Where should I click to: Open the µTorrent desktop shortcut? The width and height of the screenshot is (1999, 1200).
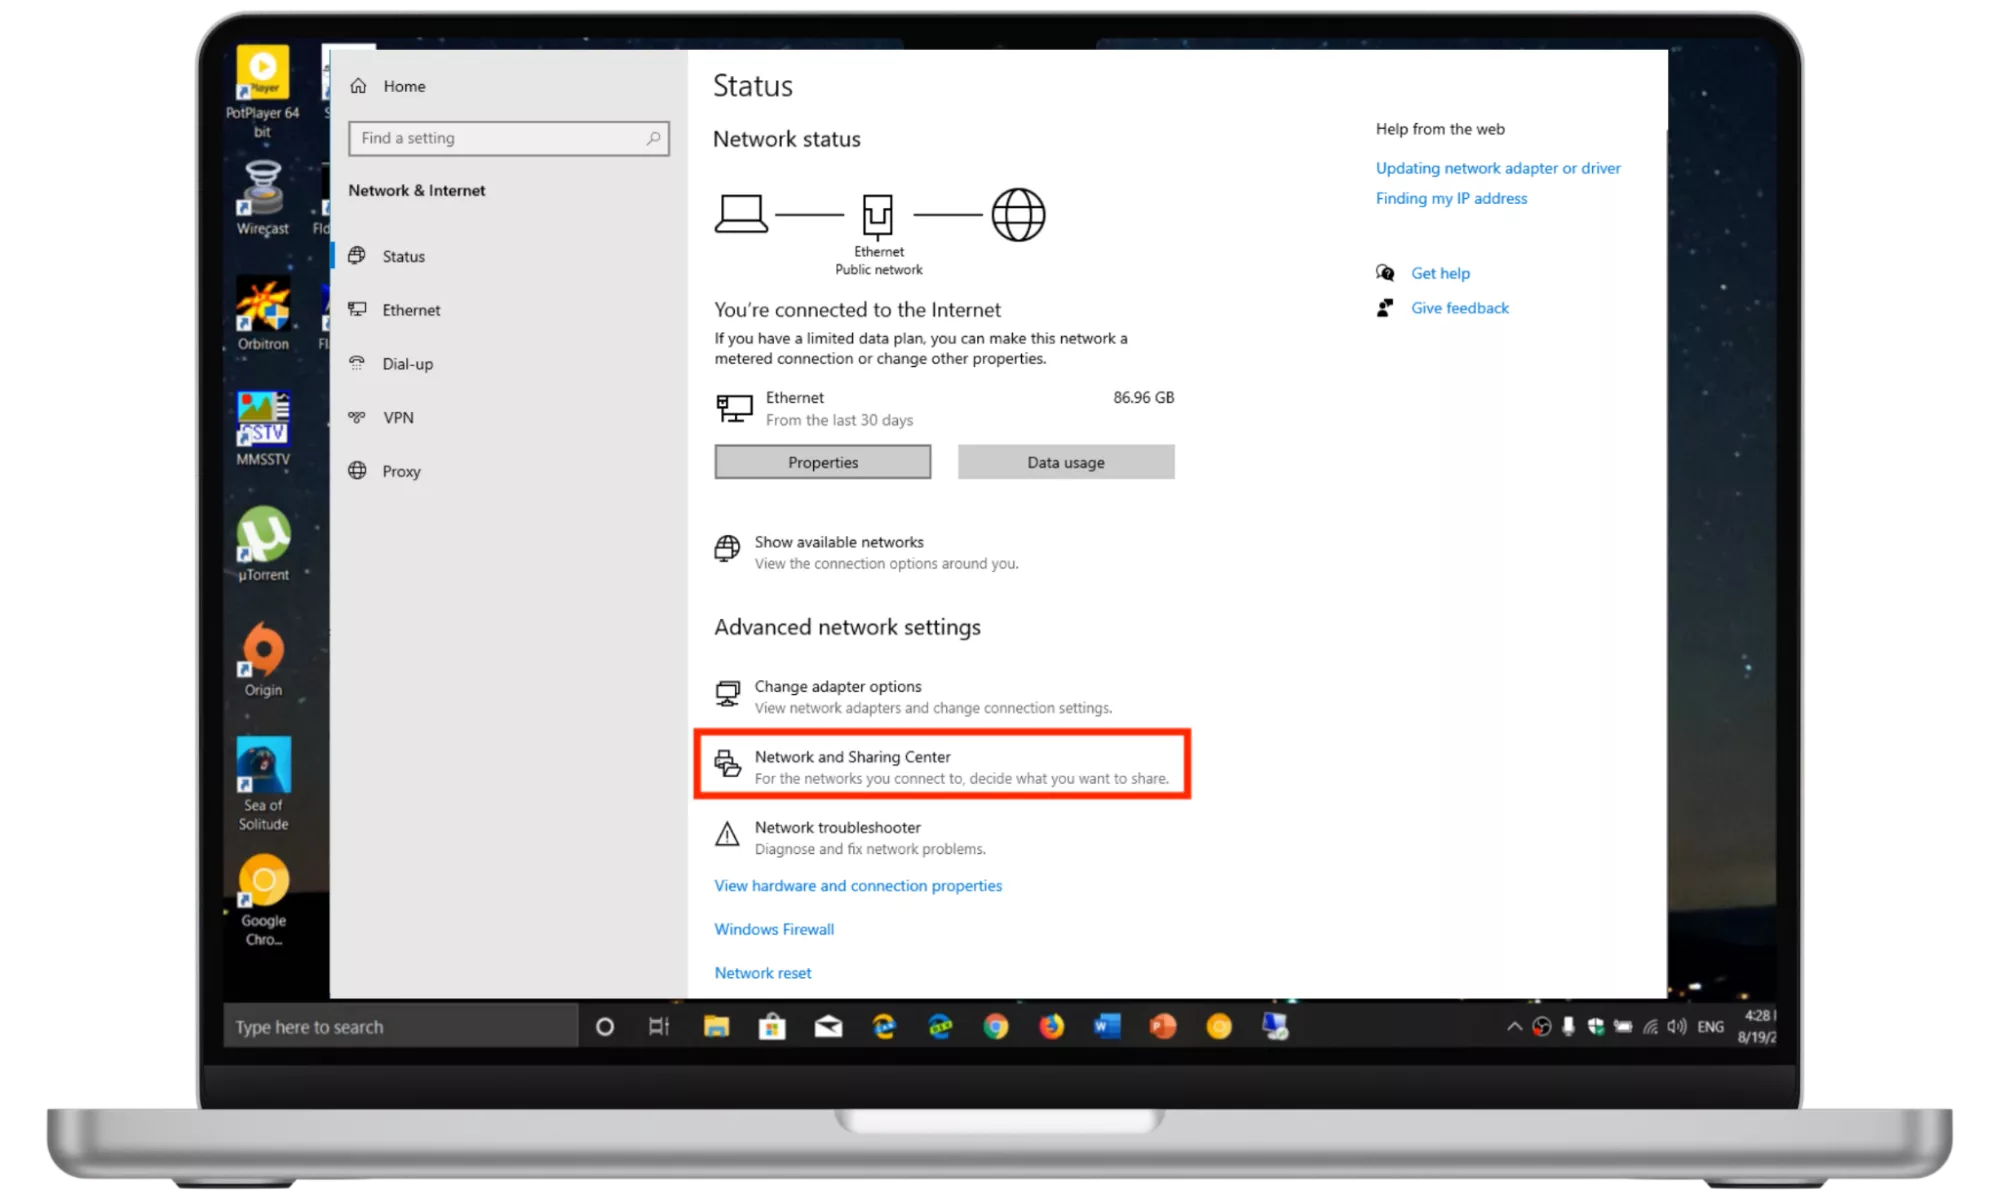pyautogui.click(x=263, y=544)
